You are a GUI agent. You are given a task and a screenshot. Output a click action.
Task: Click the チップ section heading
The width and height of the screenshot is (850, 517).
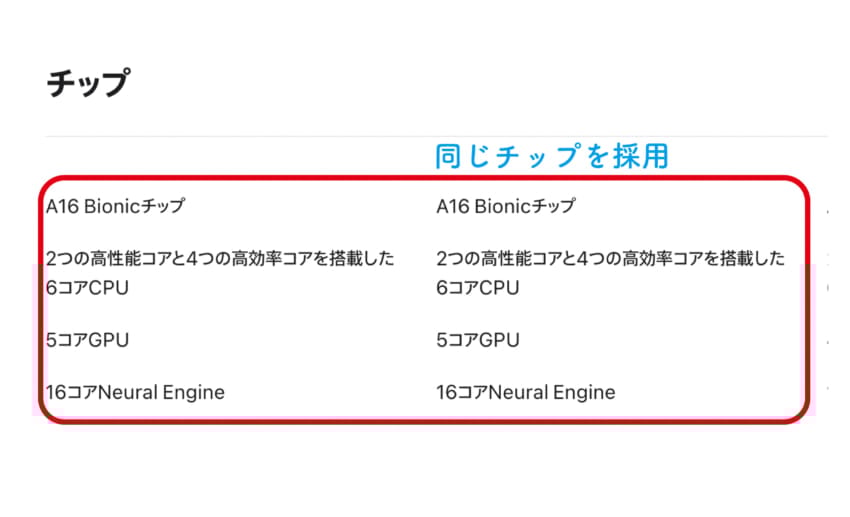pyautogui.click(x=88, y=83)
